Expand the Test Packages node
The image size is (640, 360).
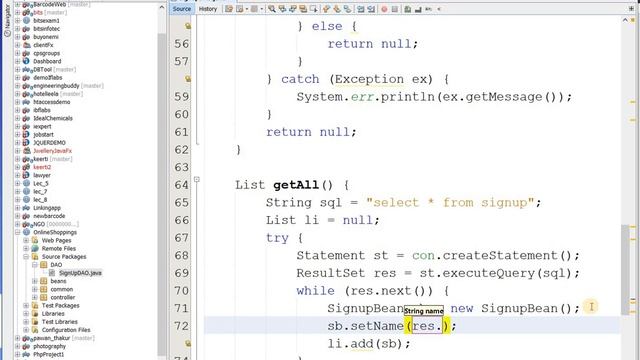point(26,306)
